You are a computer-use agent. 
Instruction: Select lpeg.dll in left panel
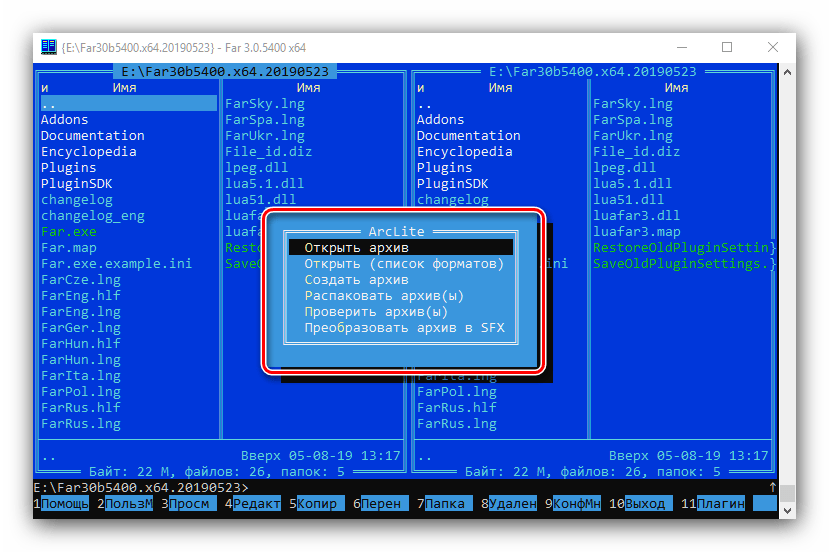coord(256,168)
